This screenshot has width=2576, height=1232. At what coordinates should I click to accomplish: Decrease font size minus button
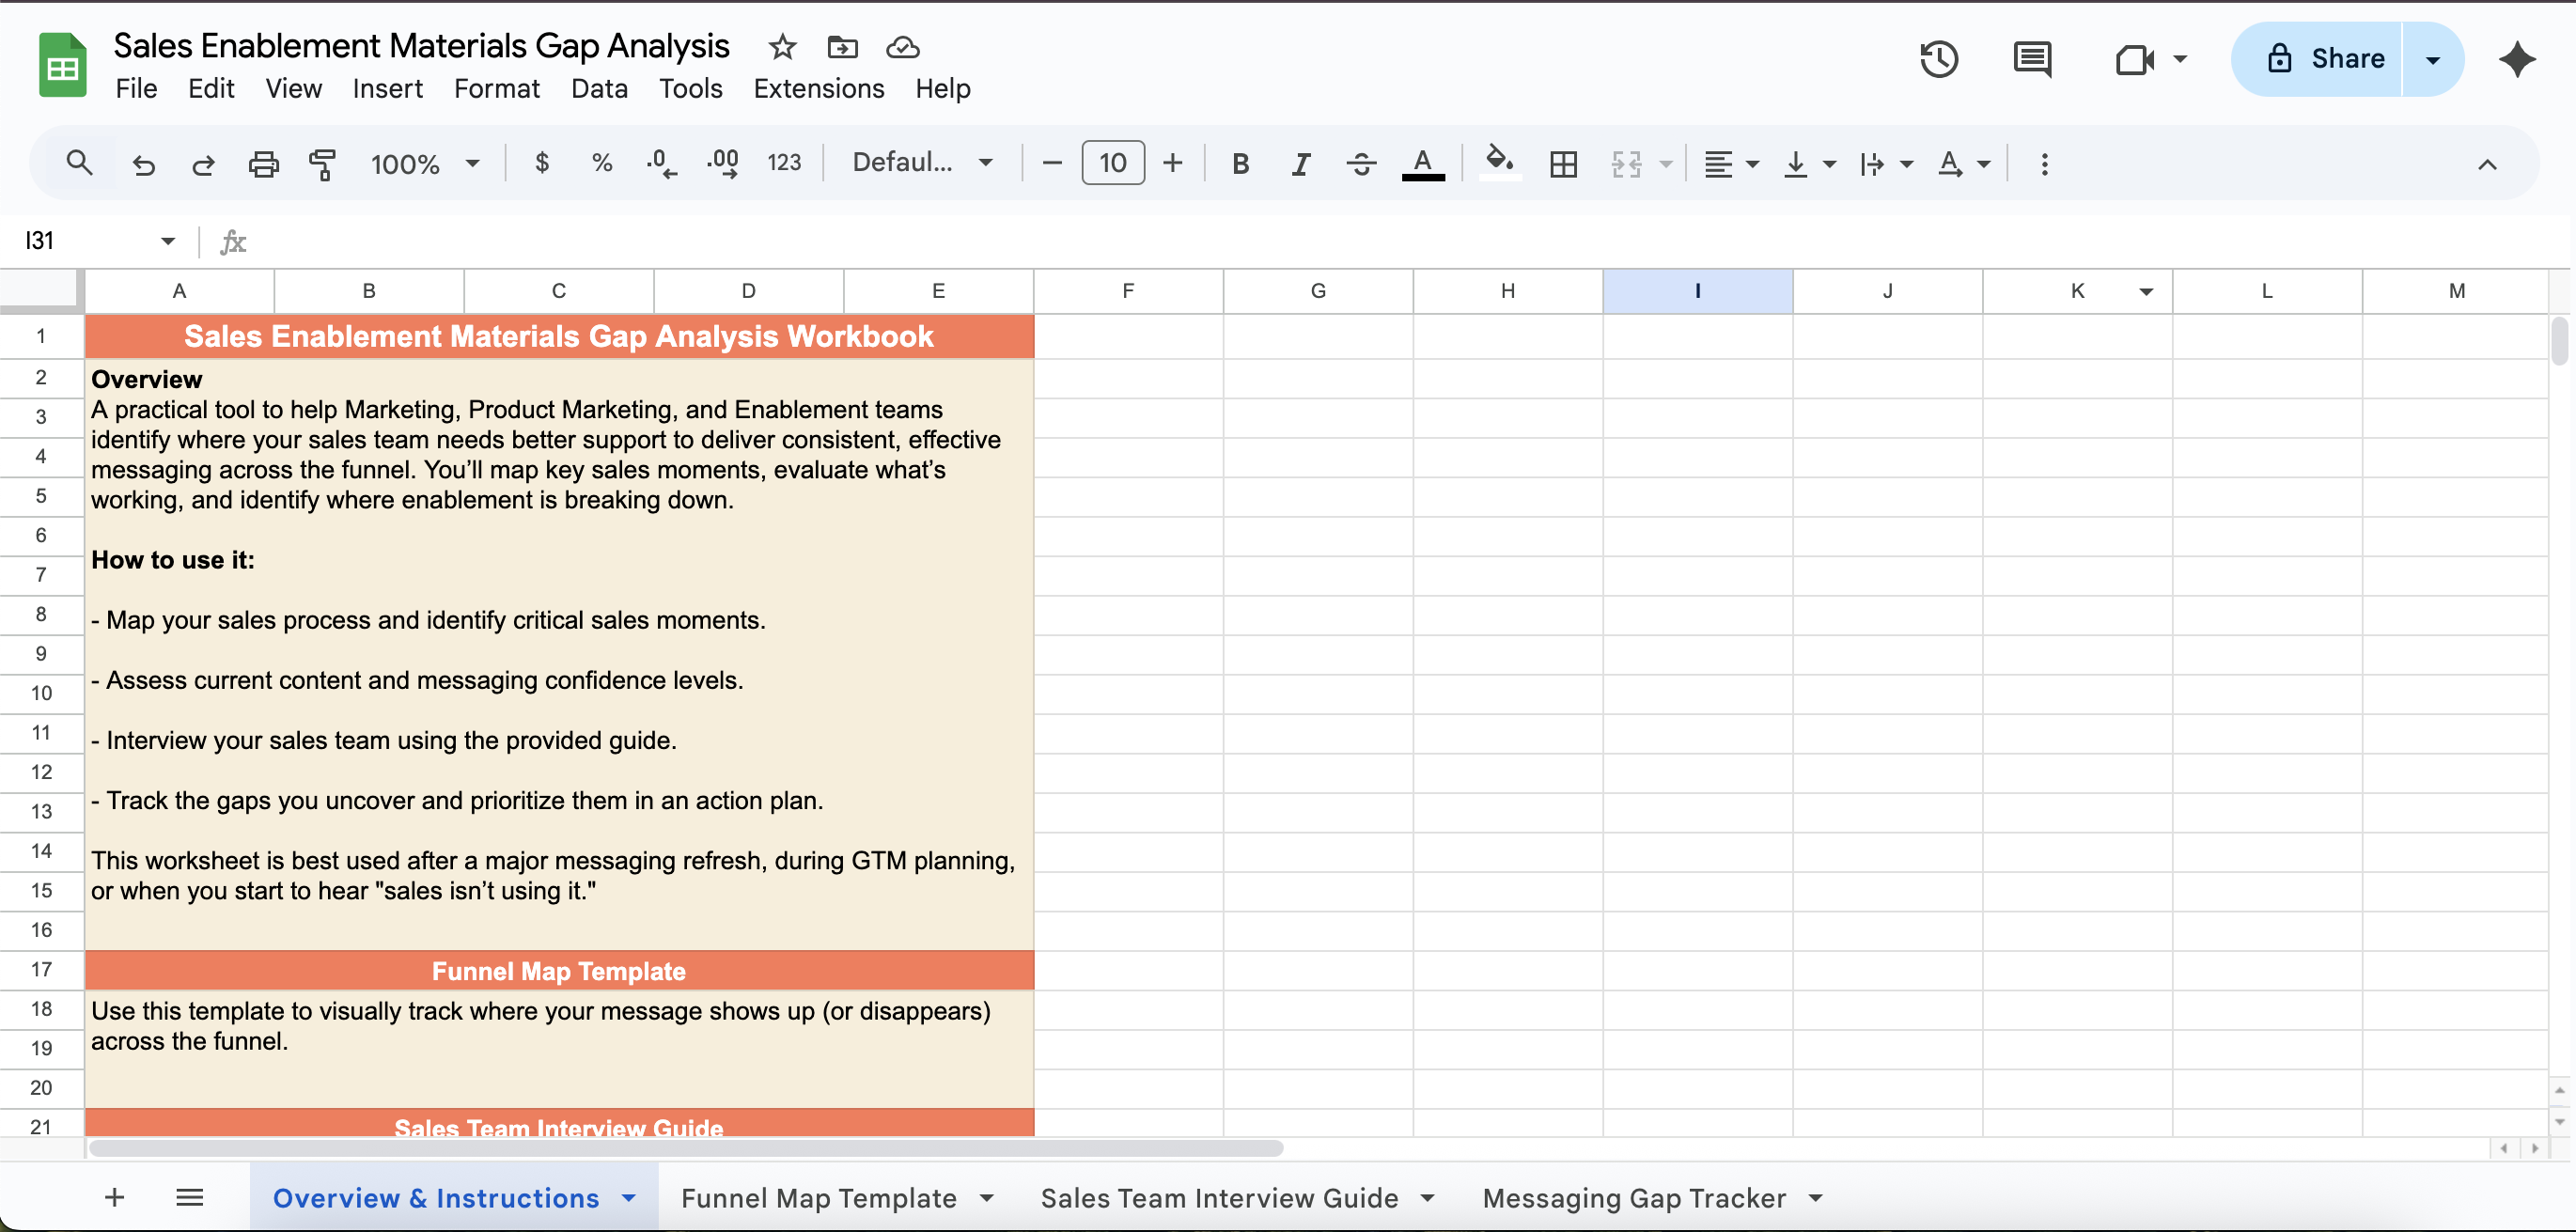click(1051, 162)
